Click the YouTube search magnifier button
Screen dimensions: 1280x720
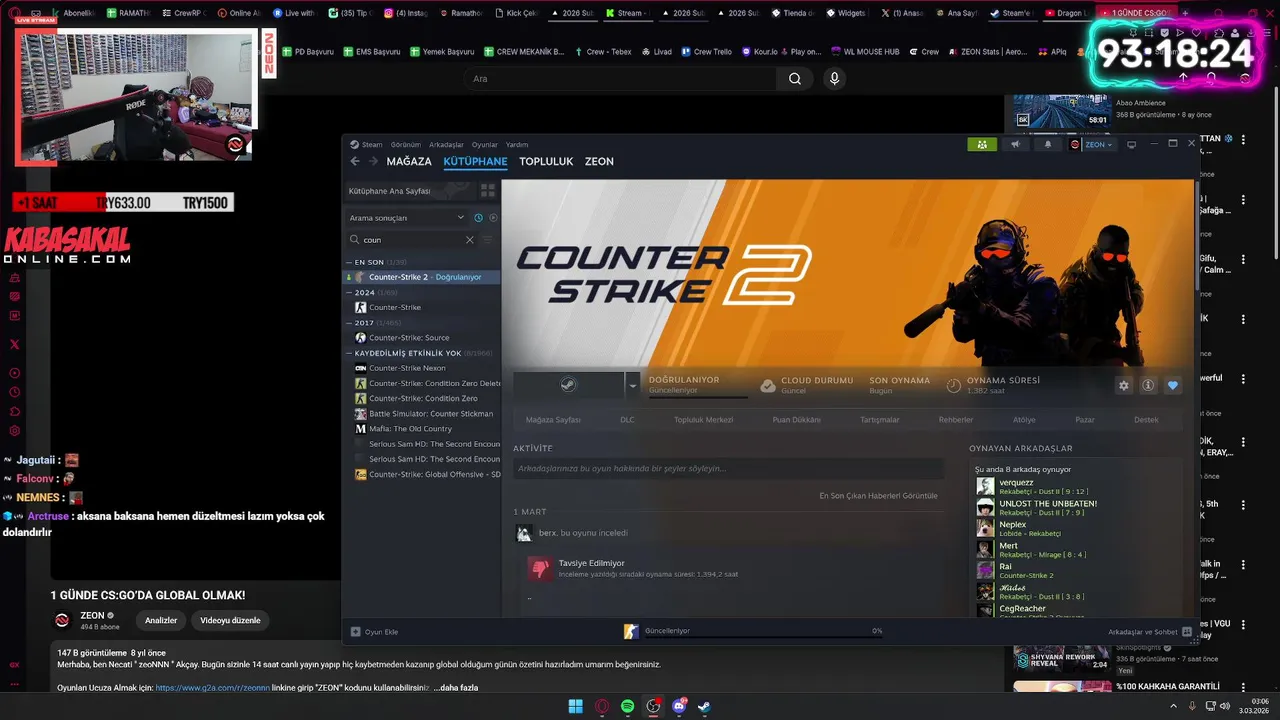pos(795,79)
